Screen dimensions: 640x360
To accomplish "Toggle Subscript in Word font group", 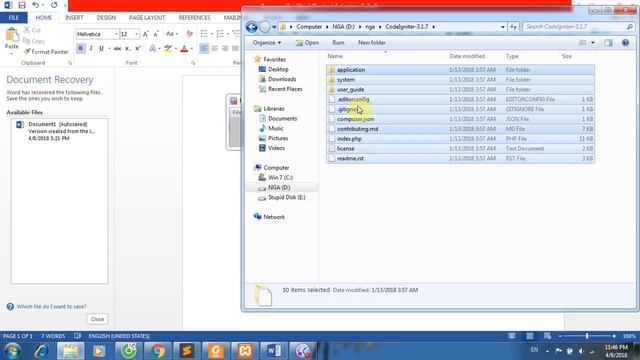I will click(x=128, y=49).
